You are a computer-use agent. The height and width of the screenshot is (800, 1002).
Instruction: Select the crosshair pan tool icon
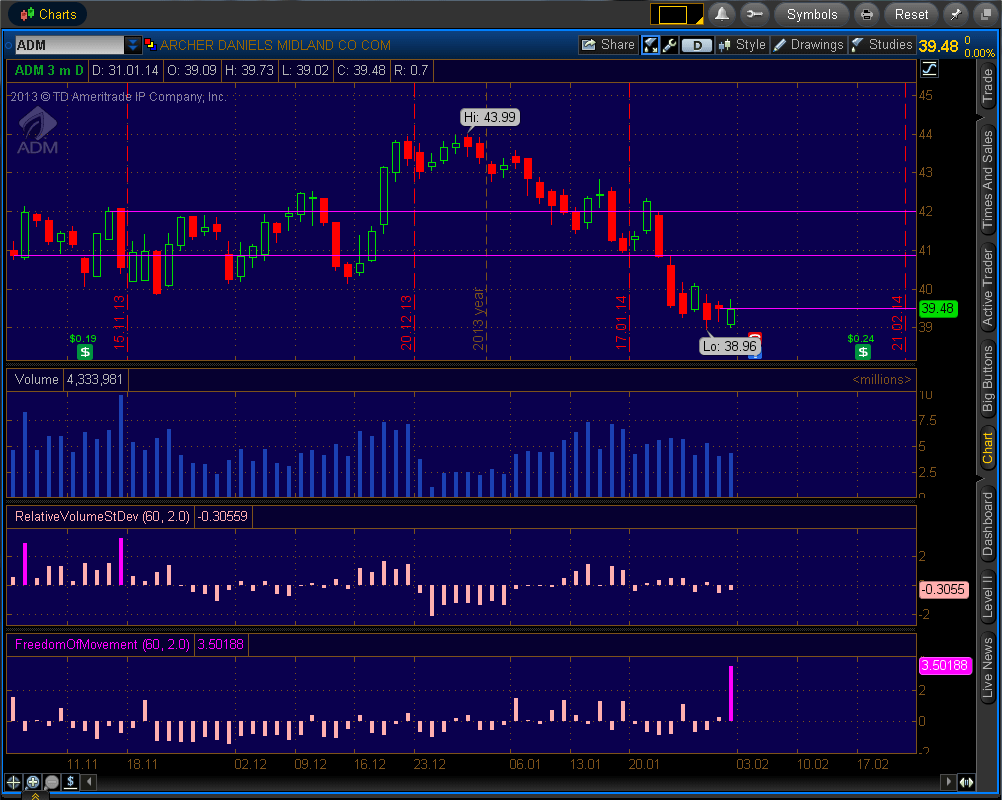[13, 782]
